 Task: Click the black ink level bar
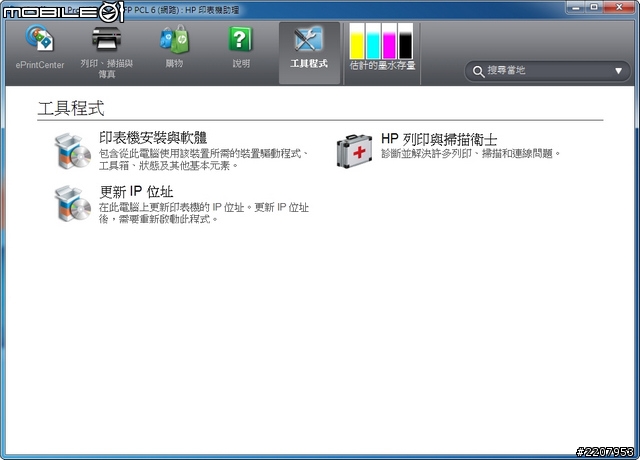click(405, 41)
